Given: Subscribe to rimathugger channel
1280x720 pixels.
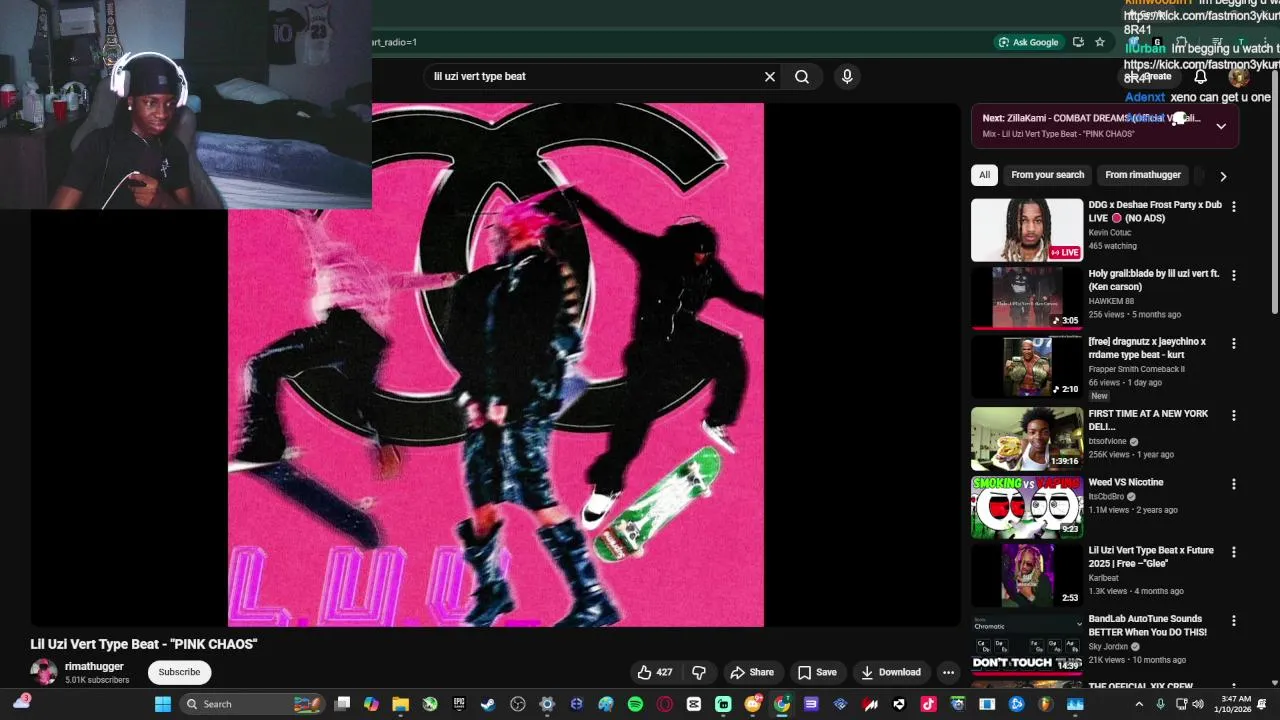Looking at the screenshot, I should [180, 672].
